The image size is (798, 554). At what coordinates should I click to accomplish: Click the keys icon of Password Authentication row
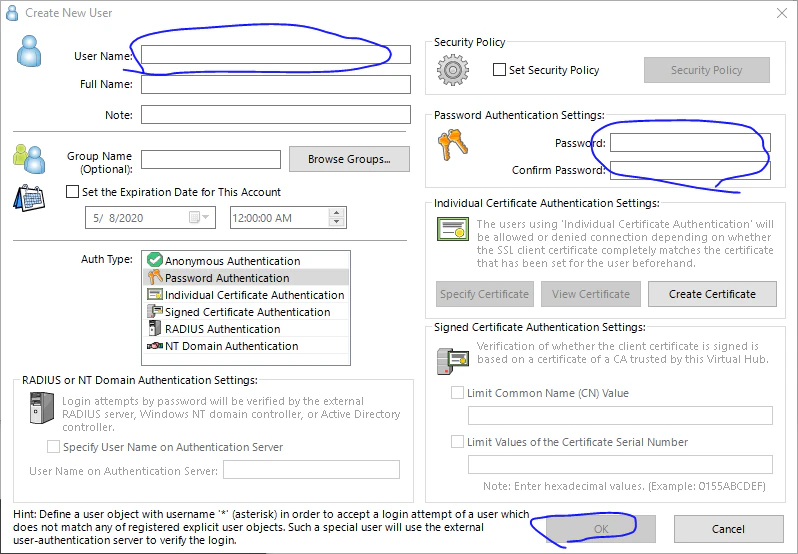[x=155, y=277]
